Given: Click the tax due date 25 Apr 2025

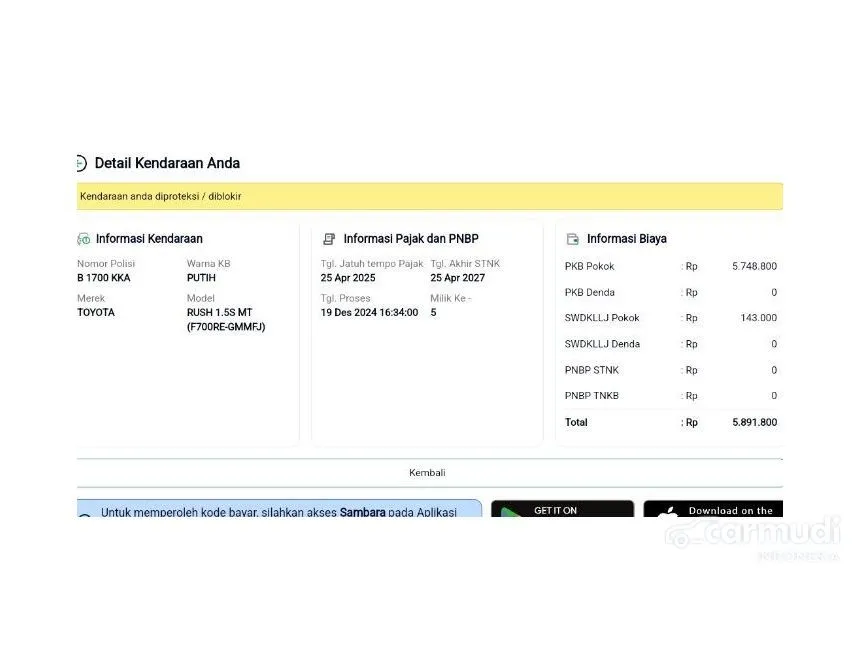Looking at the screenshot, I should pyautogui.click(x=348, y=278).
